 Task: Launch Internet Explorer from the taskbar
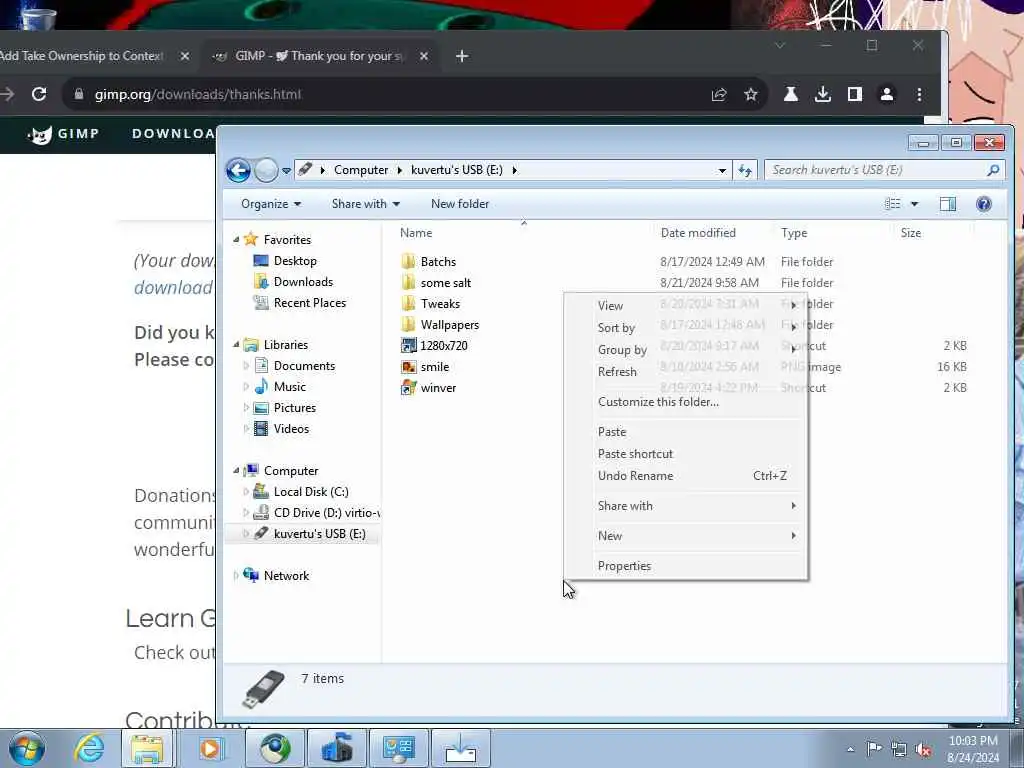(x=89, y=748)
